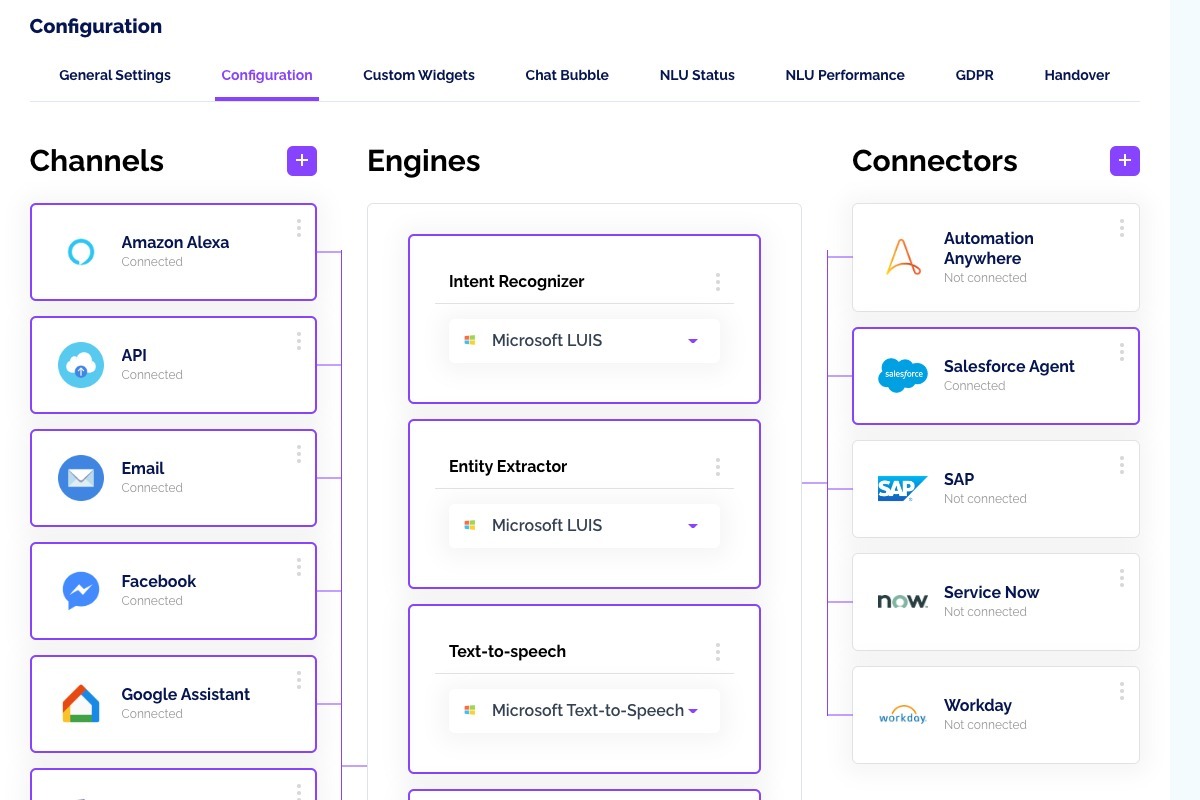1200x800 pixels.
Task: Select the Salesforce Agent connector card
Action: 996,376
